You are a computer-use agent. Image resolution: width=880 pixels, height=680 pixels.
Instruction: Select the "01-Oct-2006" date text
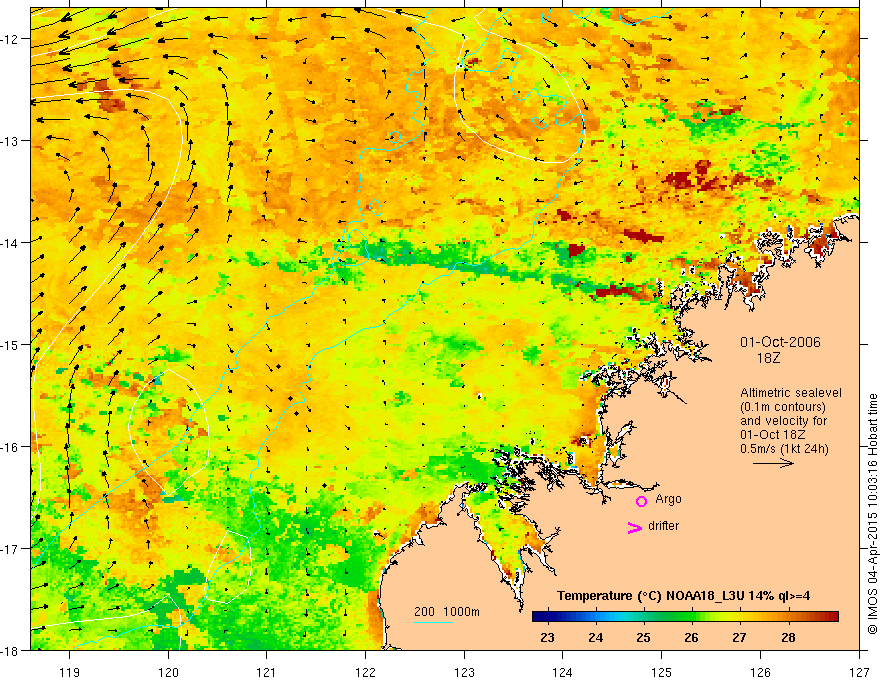coord(780,342)
